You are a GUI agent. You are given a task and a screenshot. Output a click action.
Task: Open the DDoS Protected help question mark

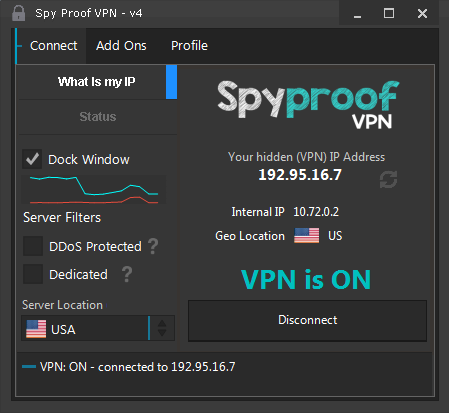[153, 246]
